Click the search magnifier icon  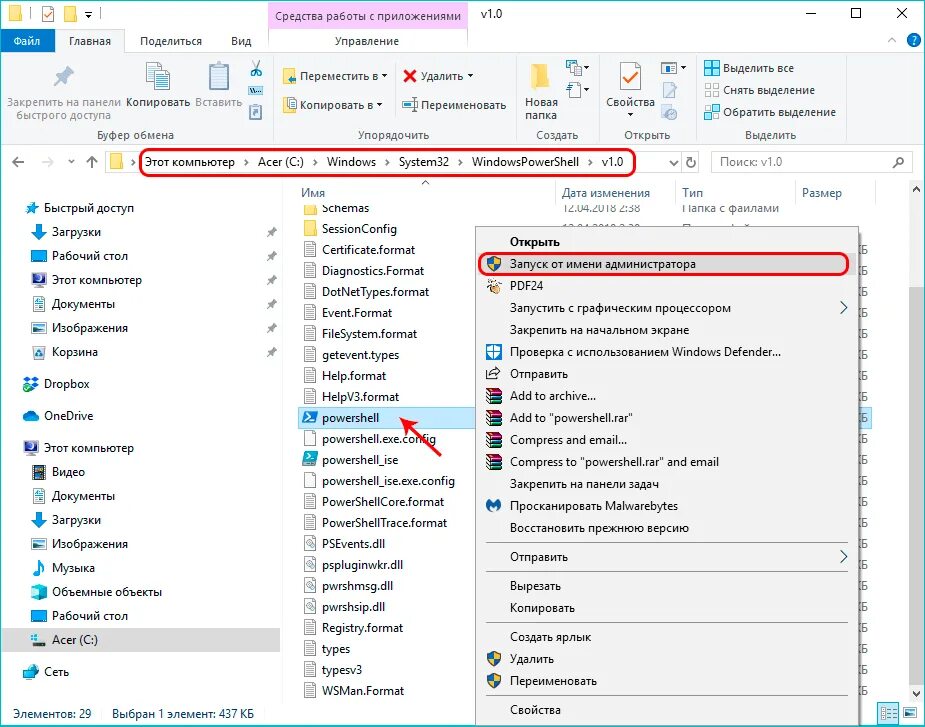point(898,162)
